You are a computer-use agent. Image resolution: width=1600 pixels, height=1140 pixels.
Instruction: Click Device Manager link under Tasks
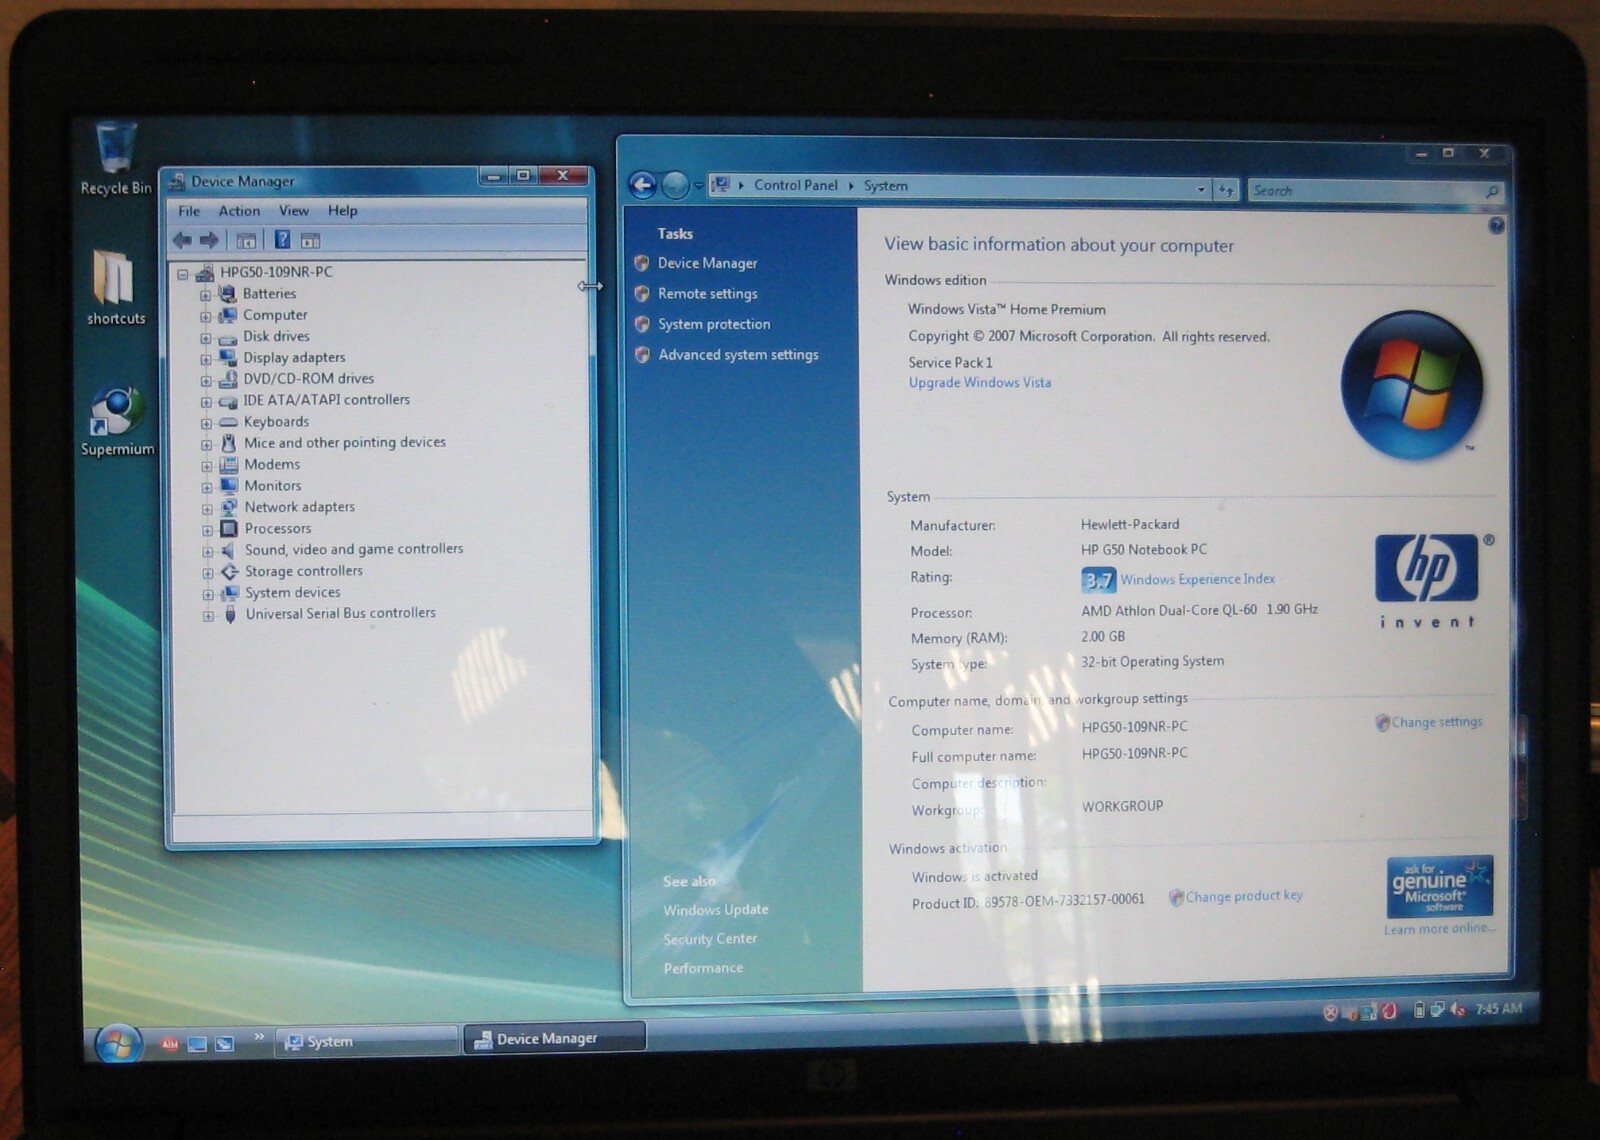click(707, 263)
